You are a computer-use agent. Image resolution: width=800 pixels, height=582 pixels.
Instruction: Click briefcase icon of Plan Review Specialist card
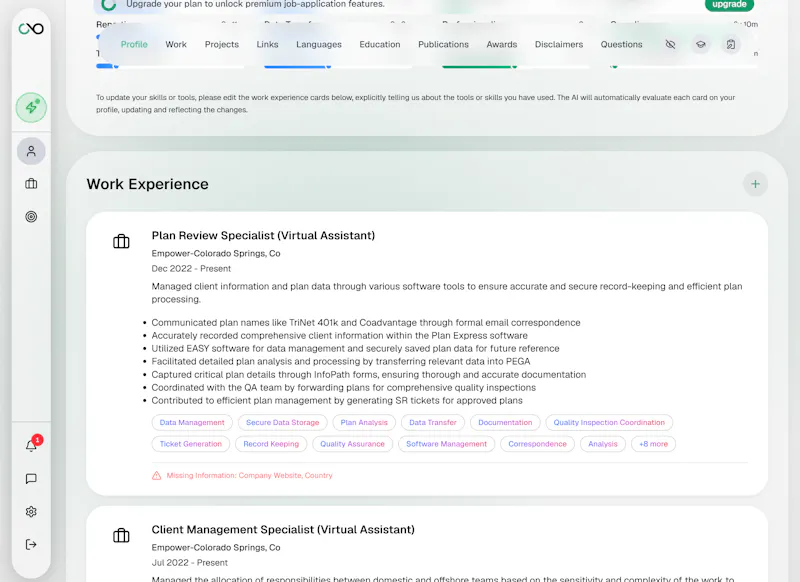[x=121, y=241]
